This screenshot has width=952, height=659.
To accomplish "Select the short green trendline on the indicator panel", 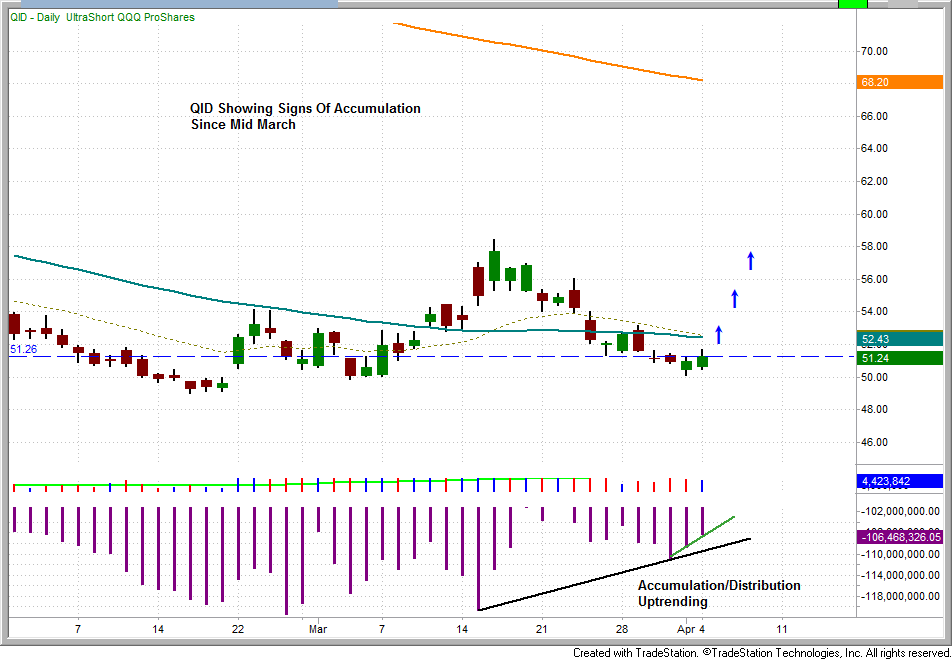I will [x=702, y=537].
